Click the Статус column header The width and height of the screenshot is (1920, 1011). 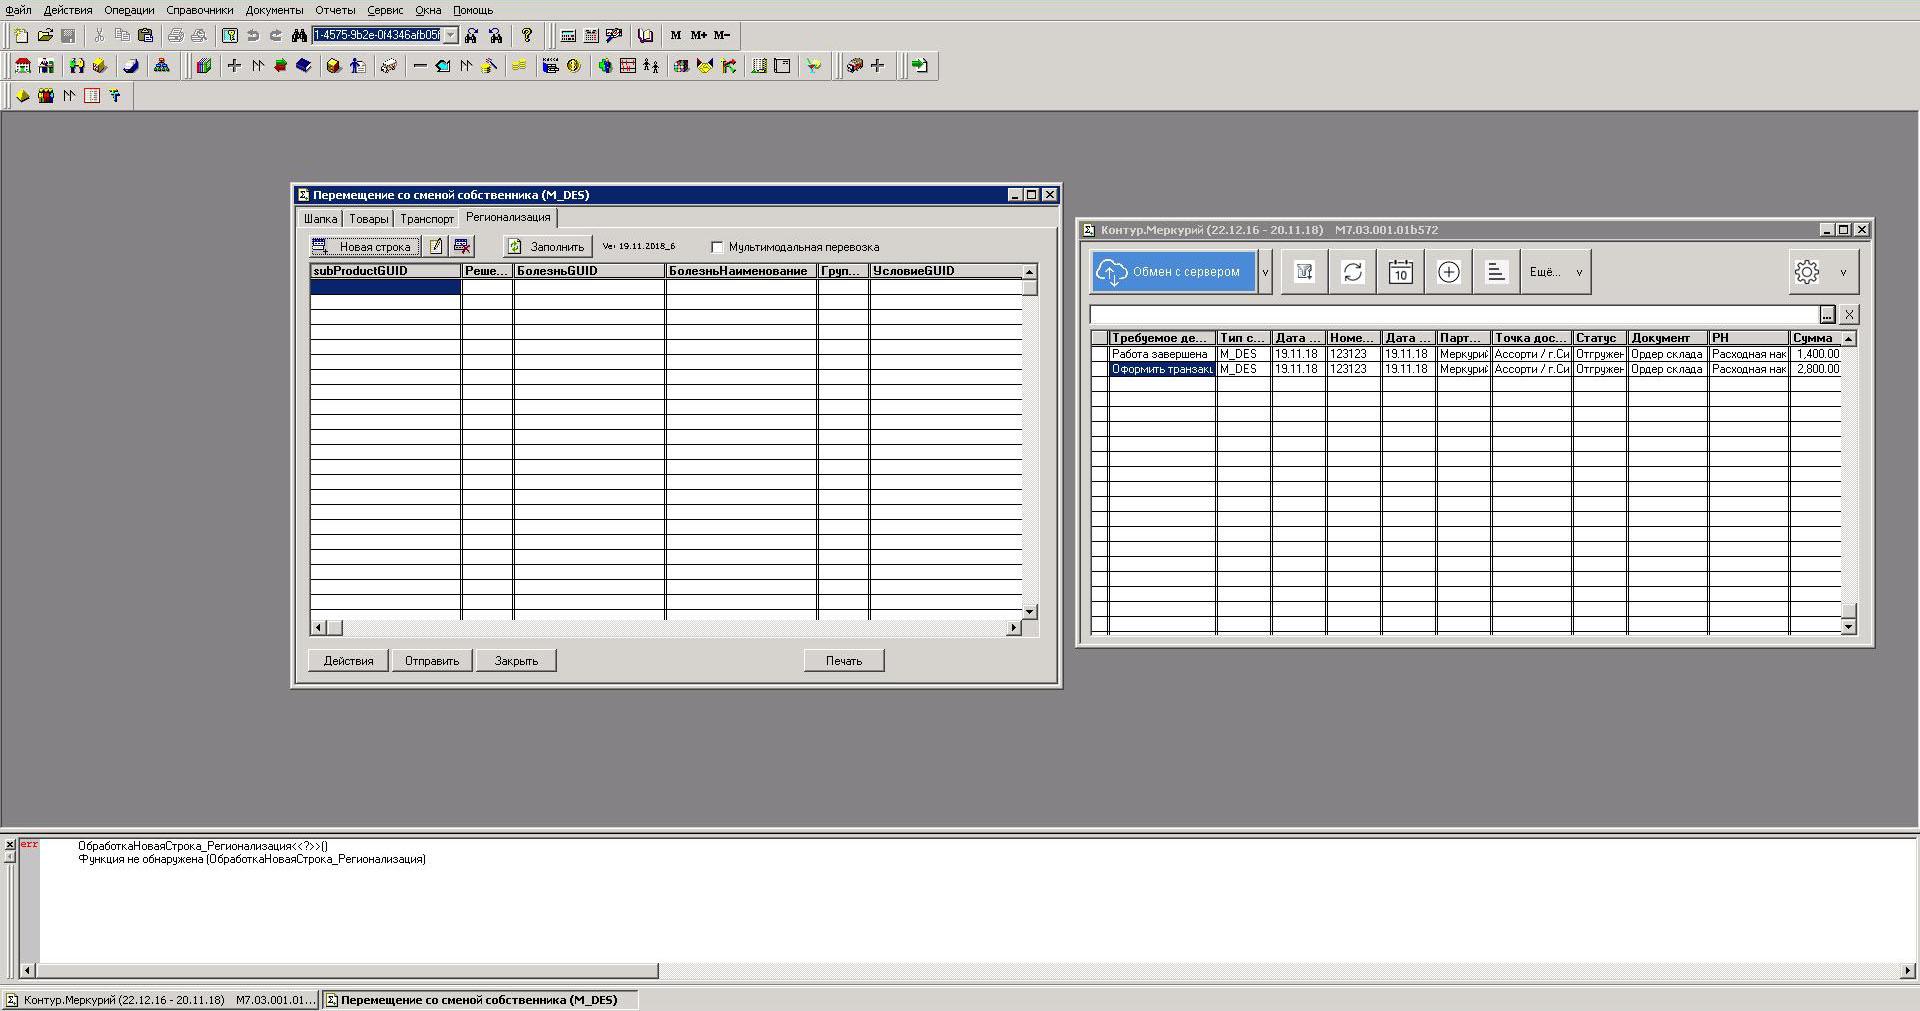[1599, 338]
